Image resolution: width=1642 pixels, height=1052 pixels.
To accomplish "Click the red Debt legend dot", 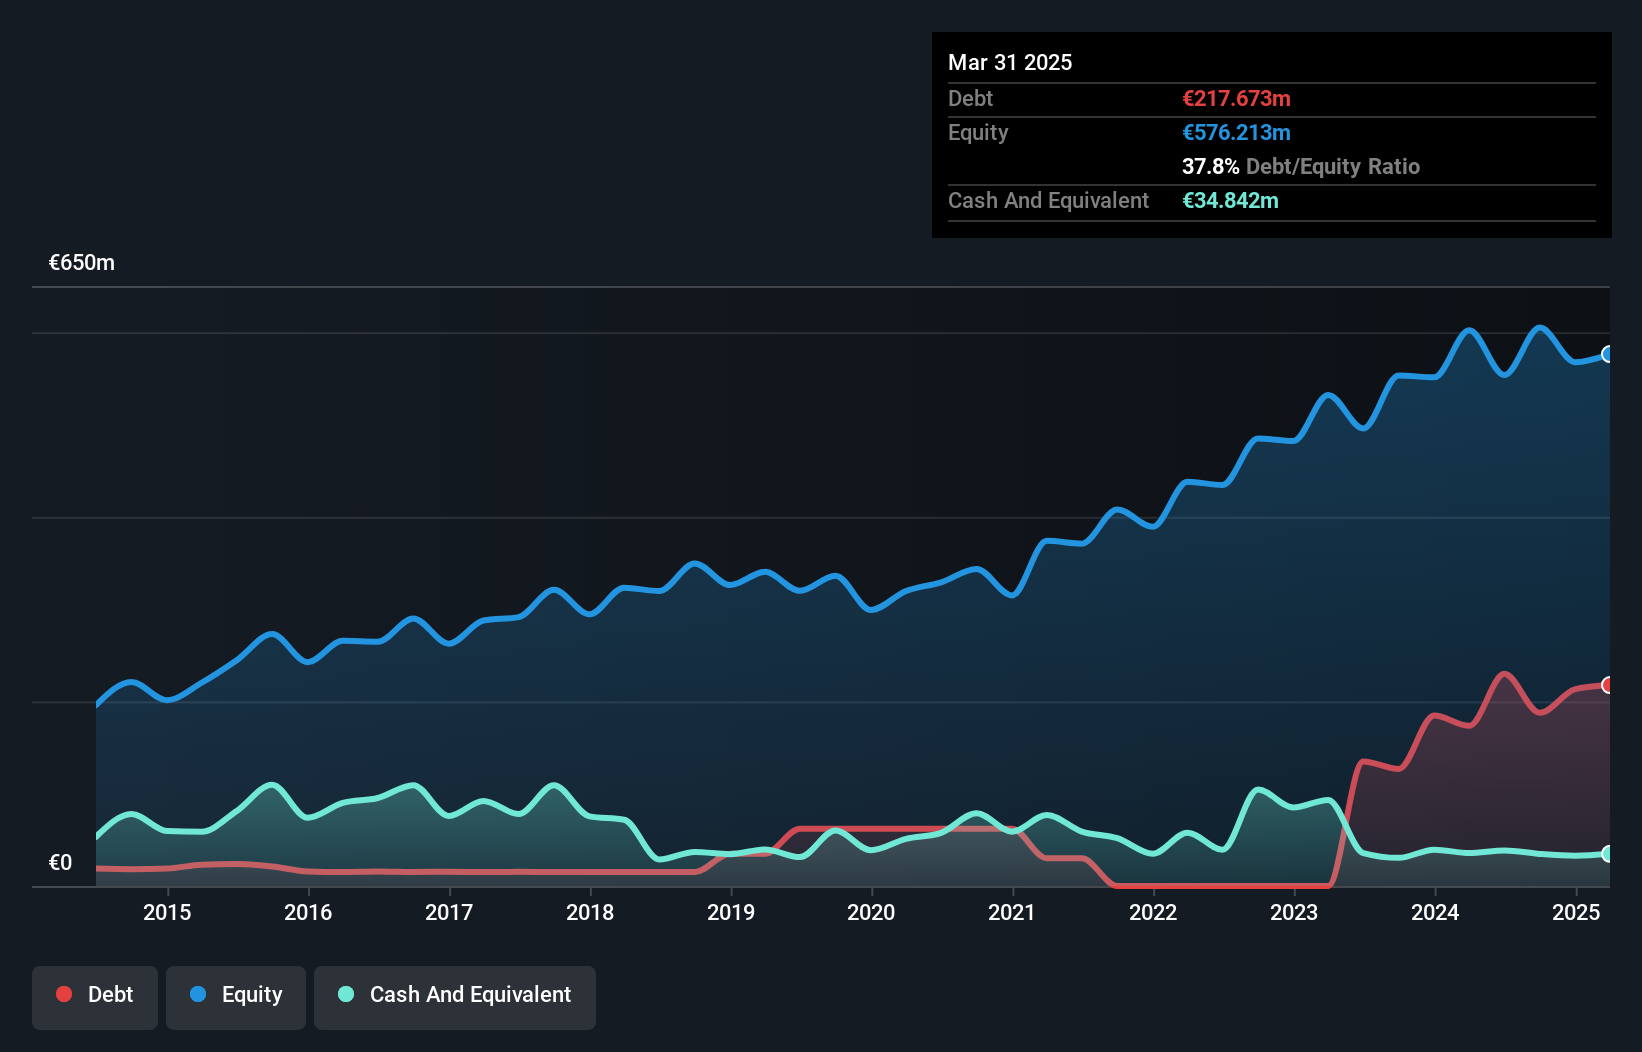I will pos(63,994).
